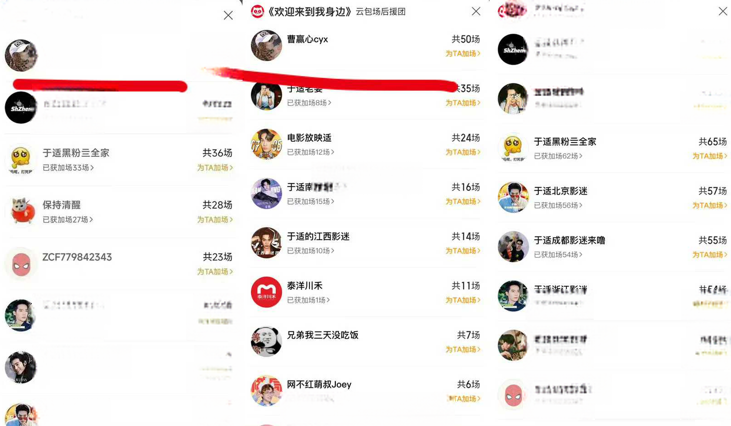Open the Spider-Man avatar of ZCF779842343

[21, 263]
